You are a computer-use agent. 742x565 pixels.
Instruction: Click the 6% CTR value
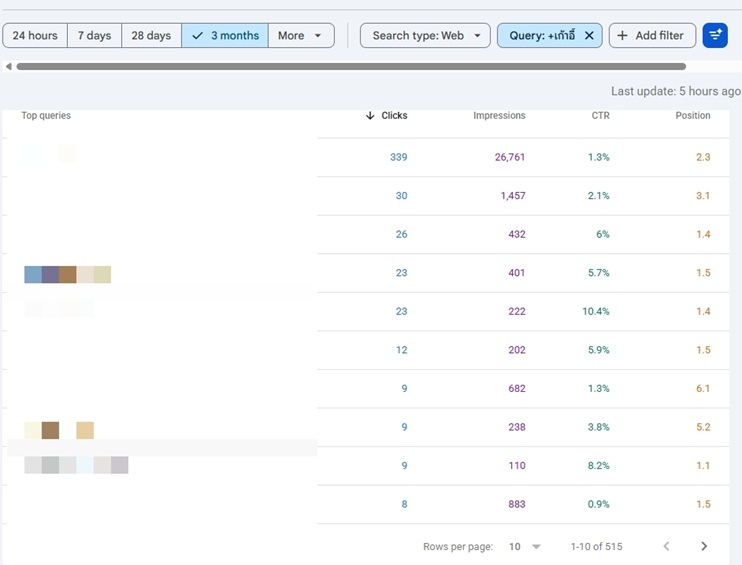click(x=603, y=234)
